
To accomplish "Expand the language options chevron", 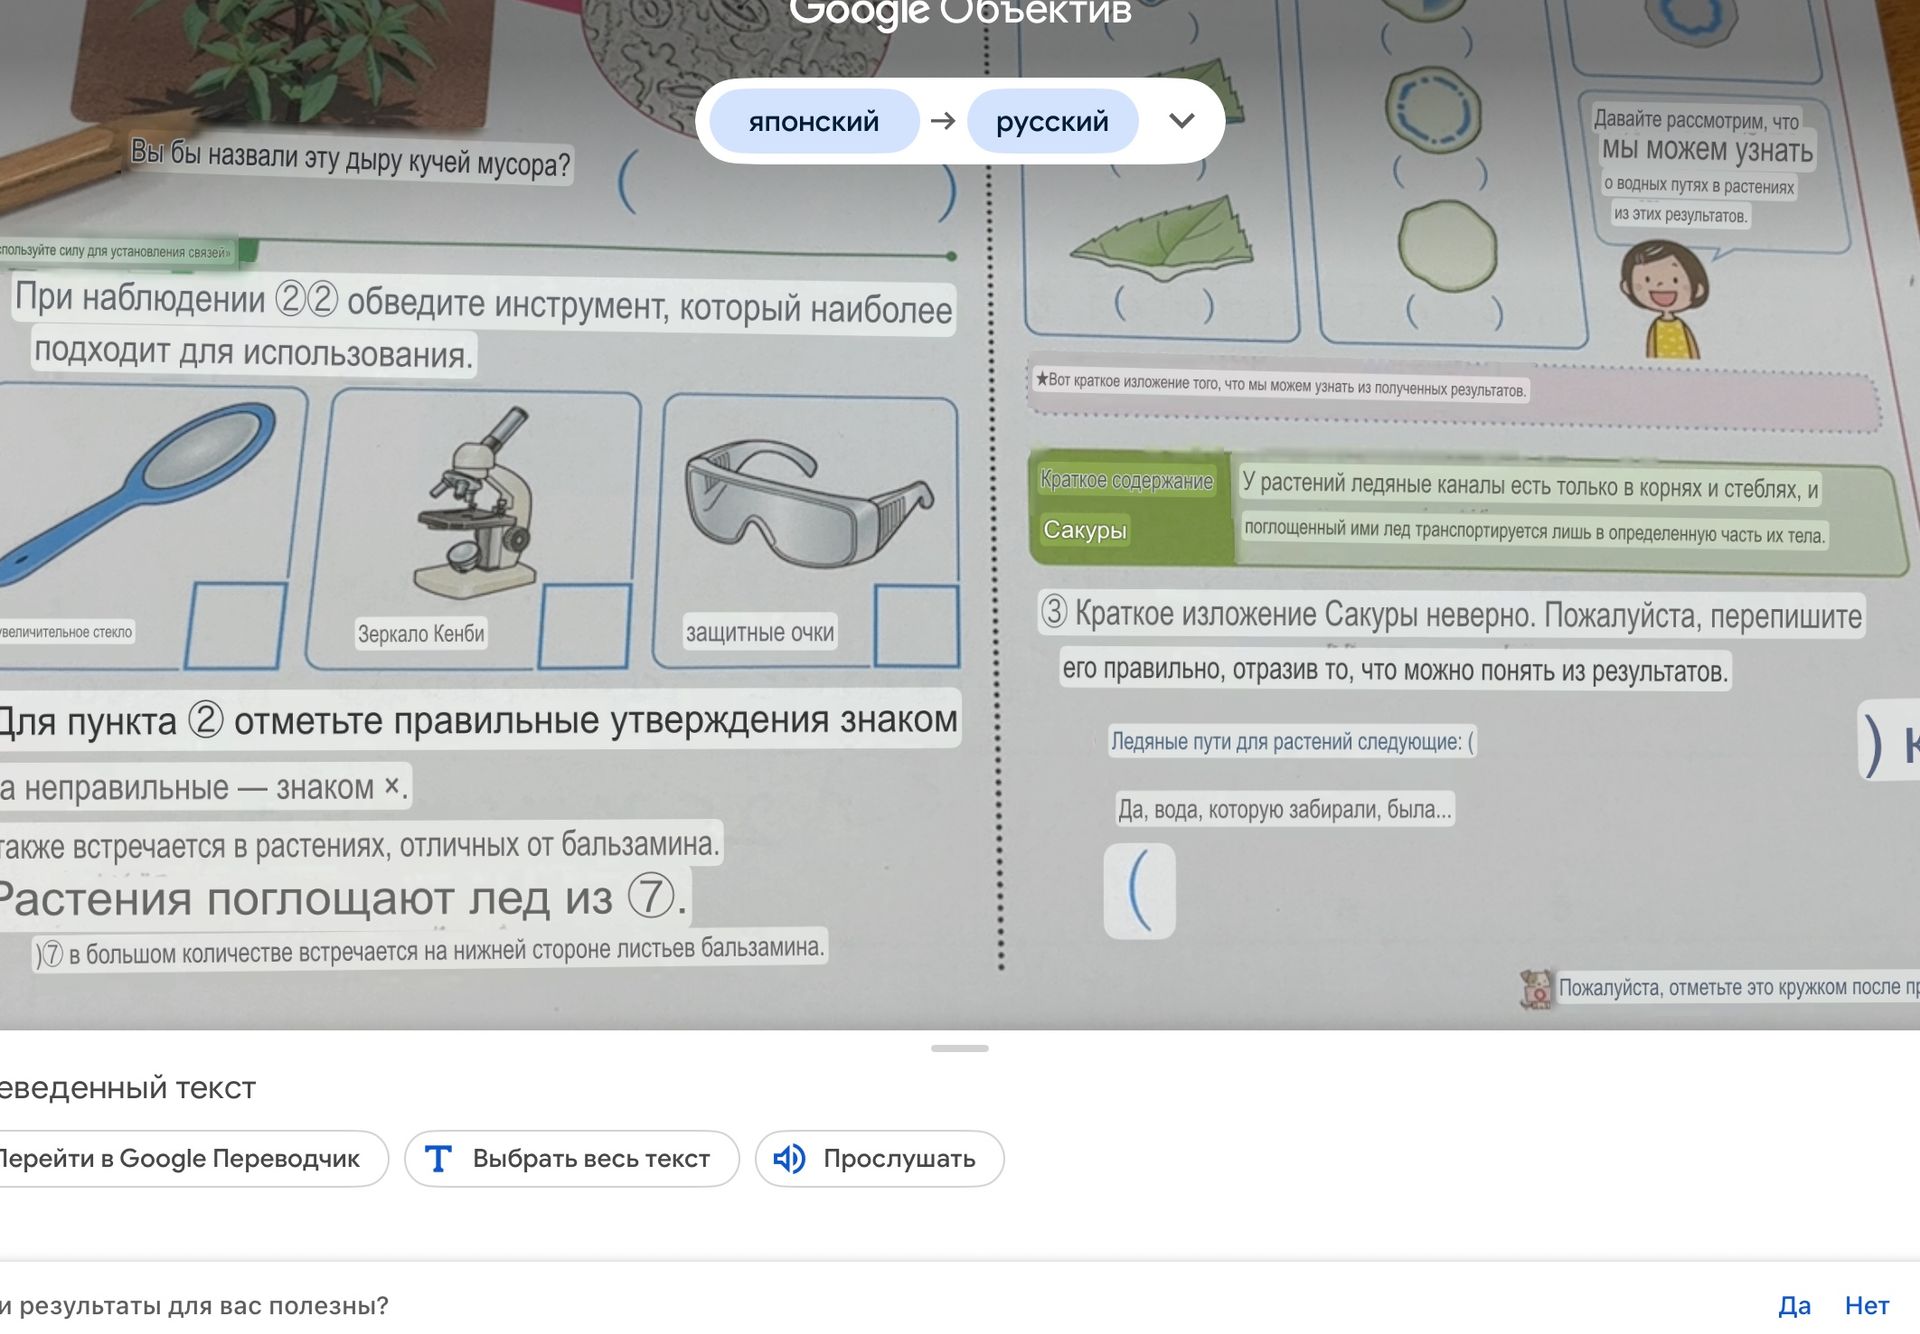I will coord(1182,121).
